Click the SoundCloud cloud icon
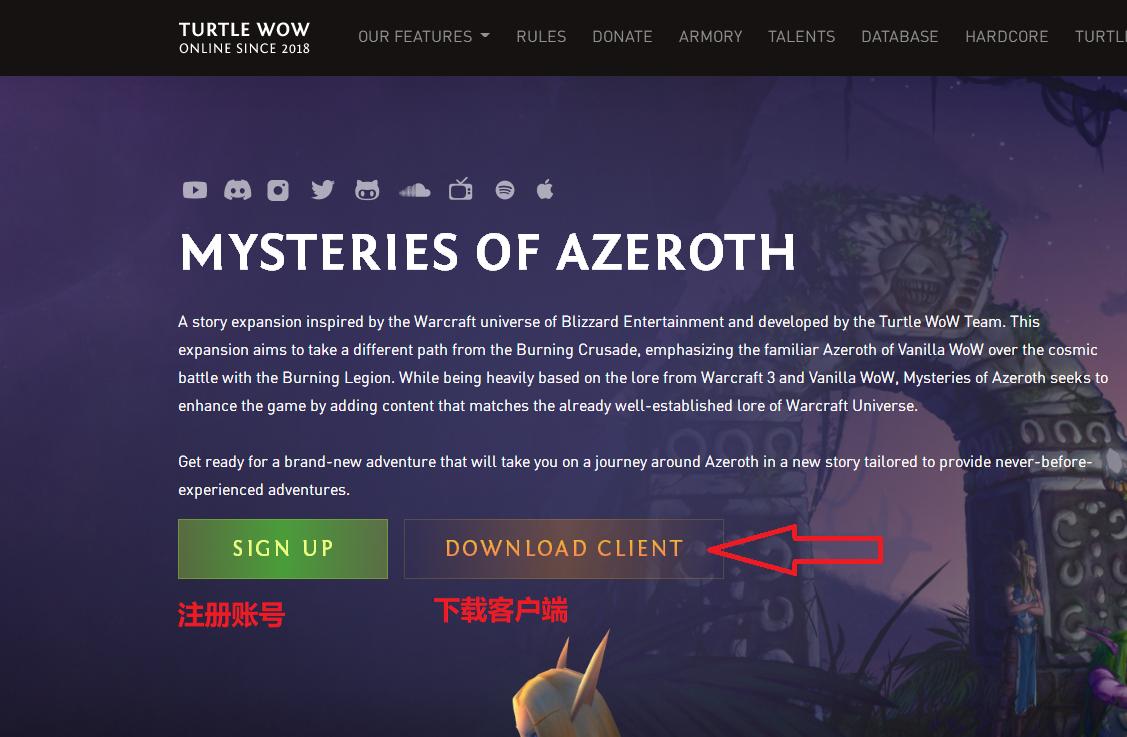Image resolution: width=1127 pixels, height=737 pixels. [415, 190]
